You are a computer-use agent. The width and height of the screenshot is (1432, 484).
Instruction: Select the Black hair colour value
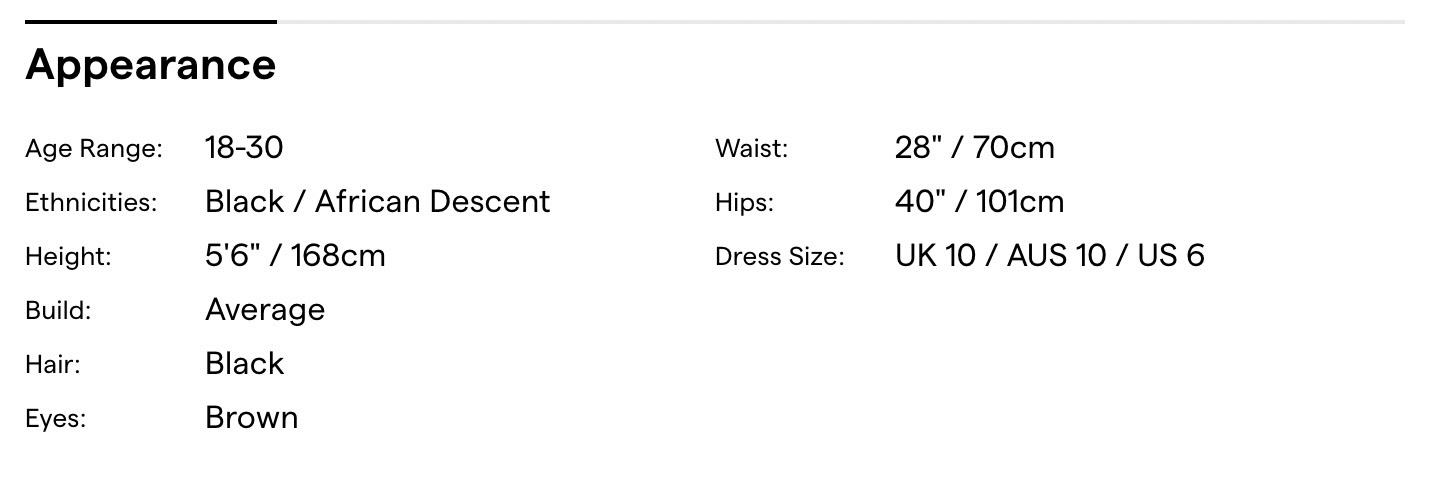[244, 364]
